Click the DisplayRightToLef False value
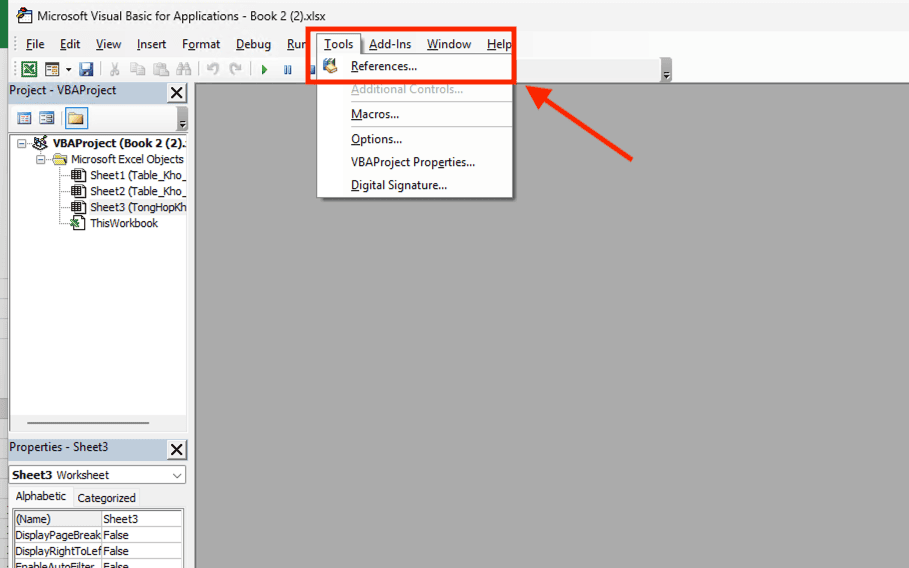This screenshot has width=909, height=568. [142, 551]
